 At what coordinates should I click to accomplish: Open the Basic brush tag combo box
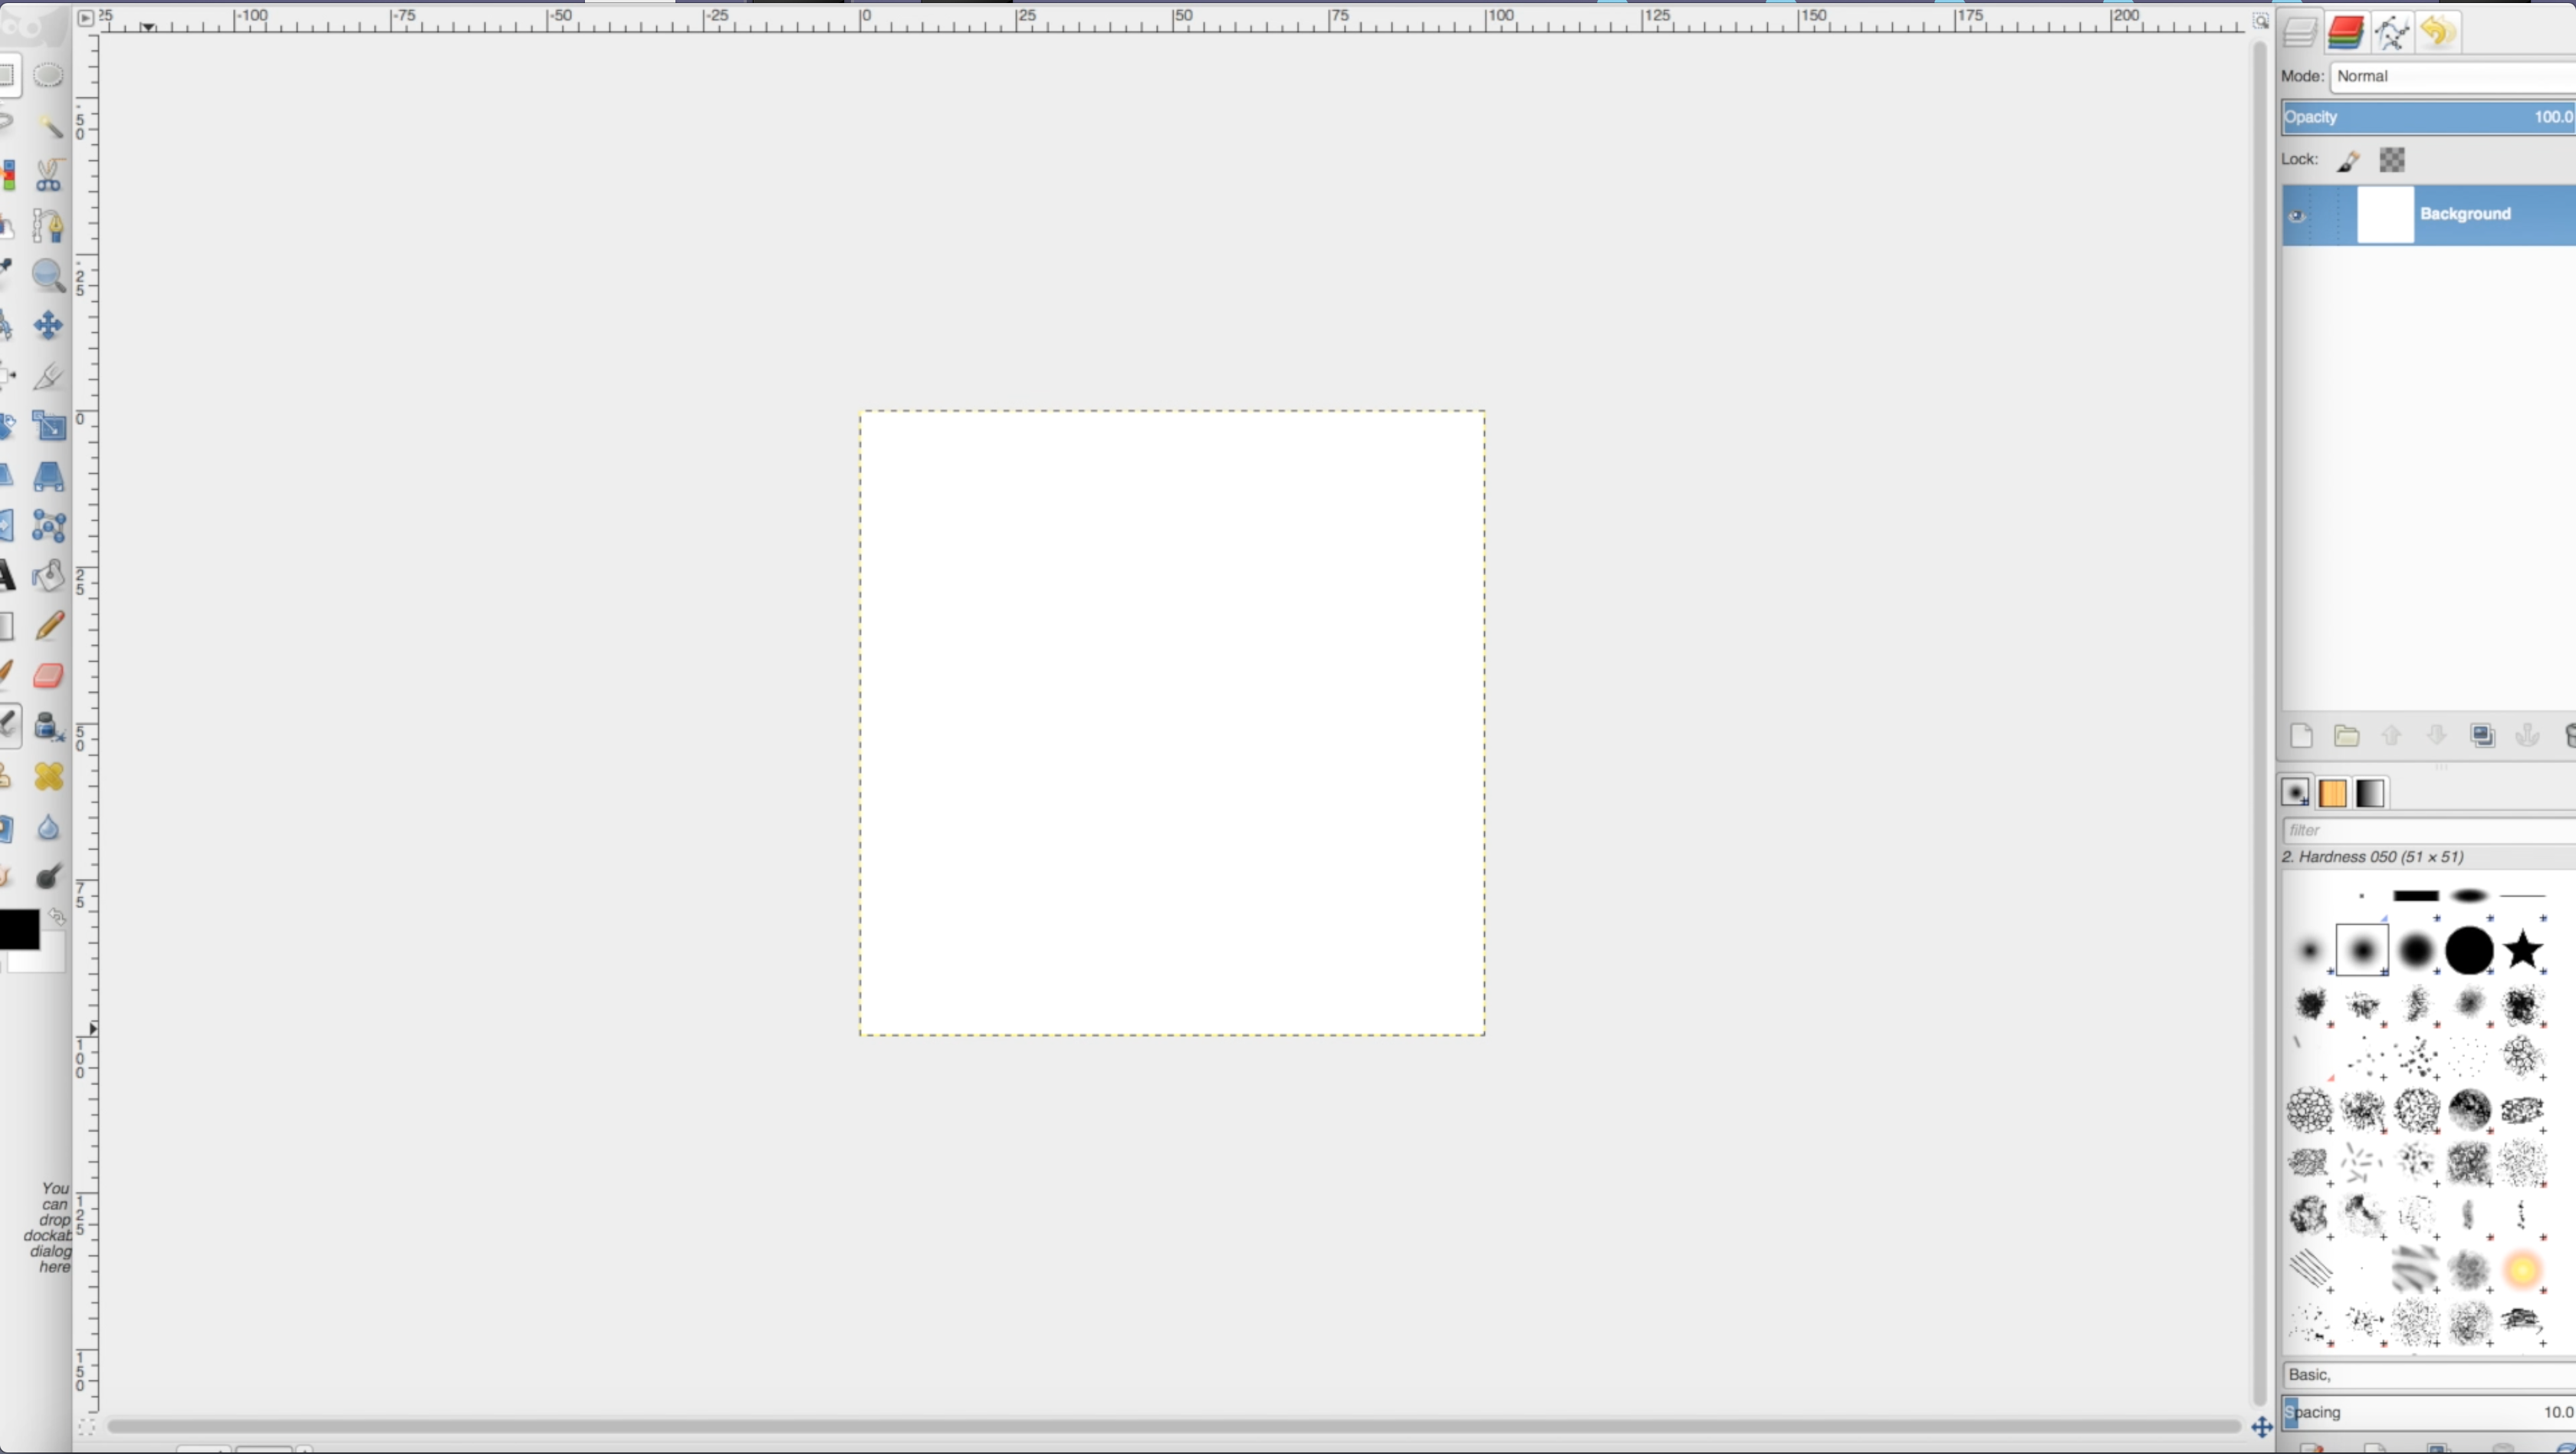click(x=2420, y=1374)
